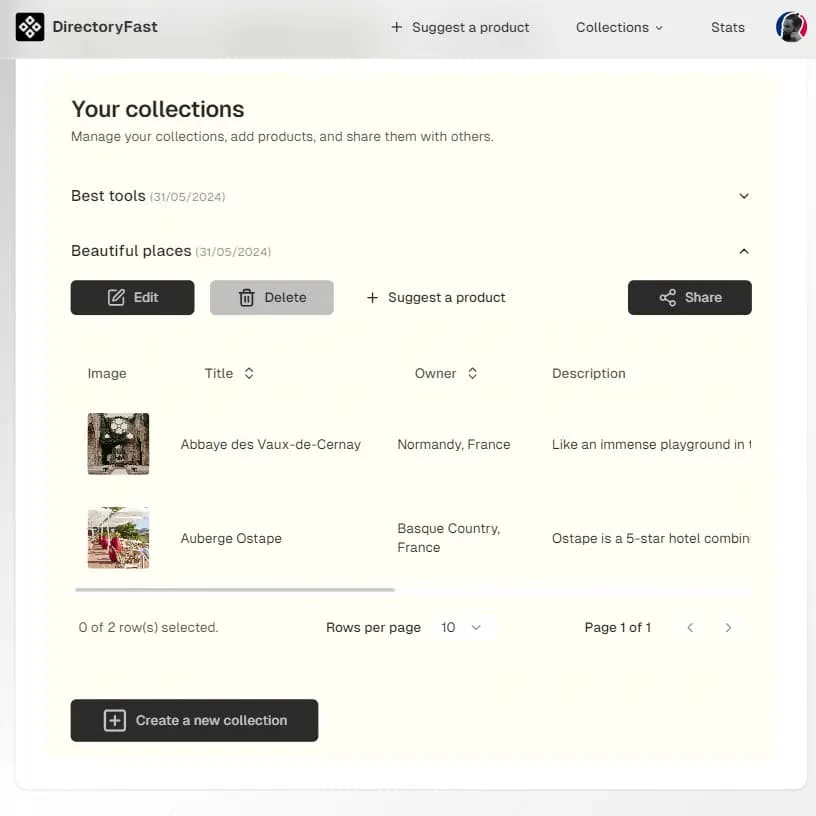Viewport: 816px width, 816px height.
Task: Delete the Beautiful places collection
Action: pos(271,297)
